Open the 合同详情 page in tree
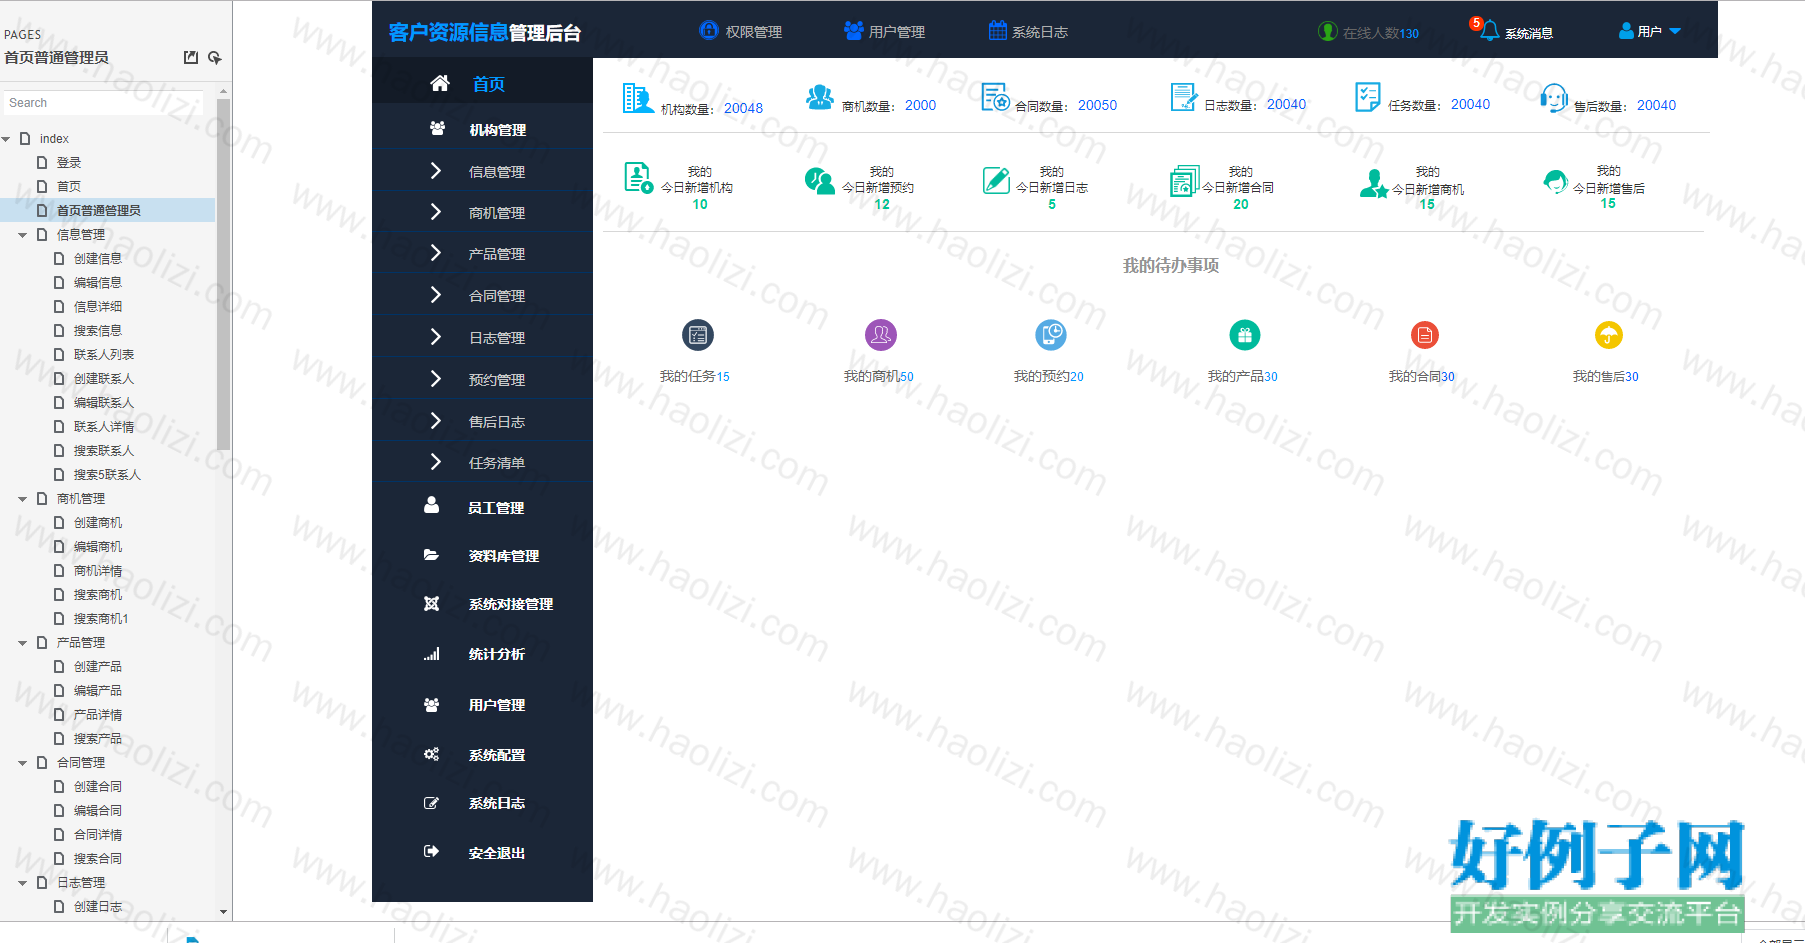This screenshot has width=1805, height=943. [97, 835]
